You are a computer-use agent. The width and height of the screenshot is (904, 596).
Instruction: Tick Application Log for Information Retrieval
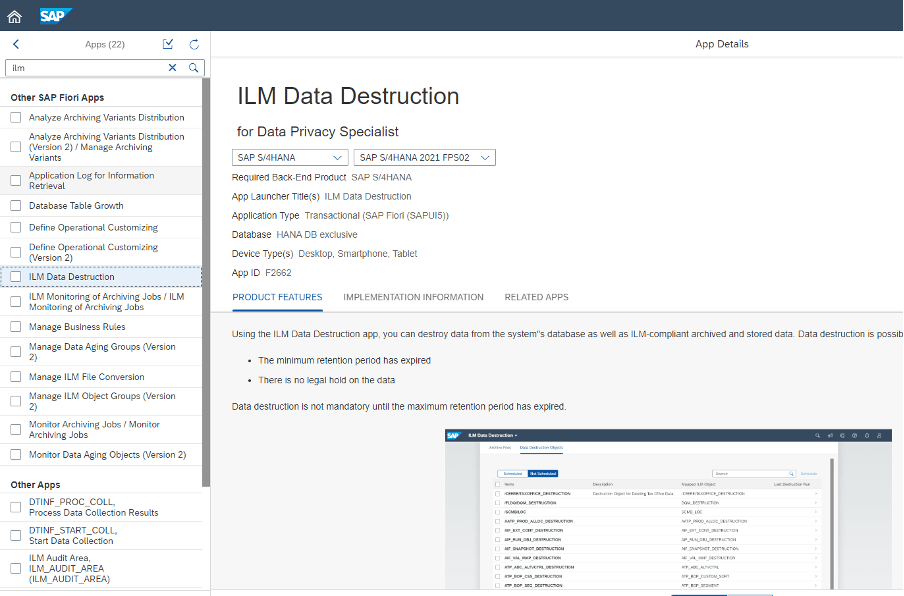16,180
